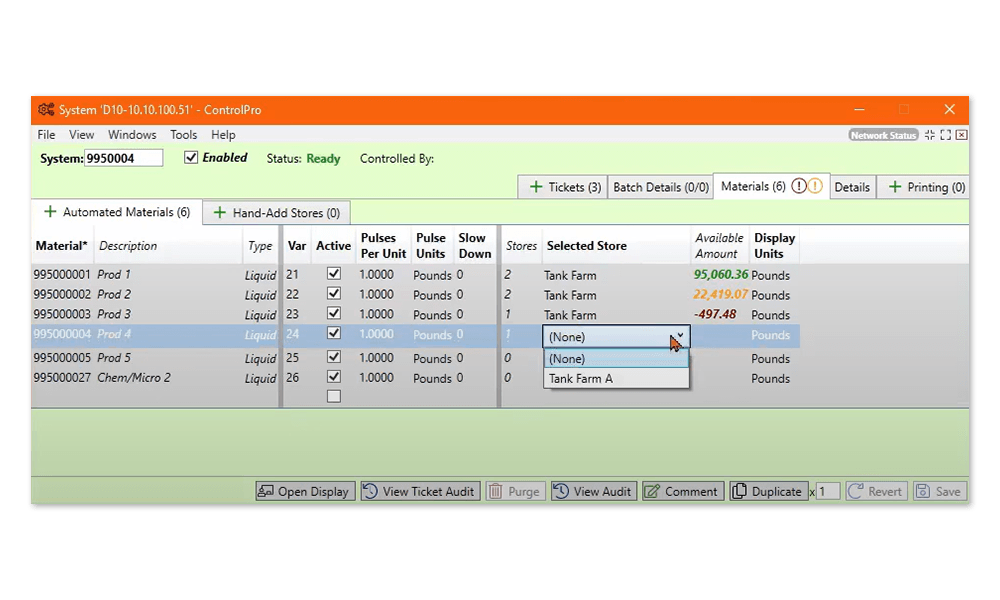1000x600 pixels.
Task: Open the View menu
Action: [x=81, y=135]
